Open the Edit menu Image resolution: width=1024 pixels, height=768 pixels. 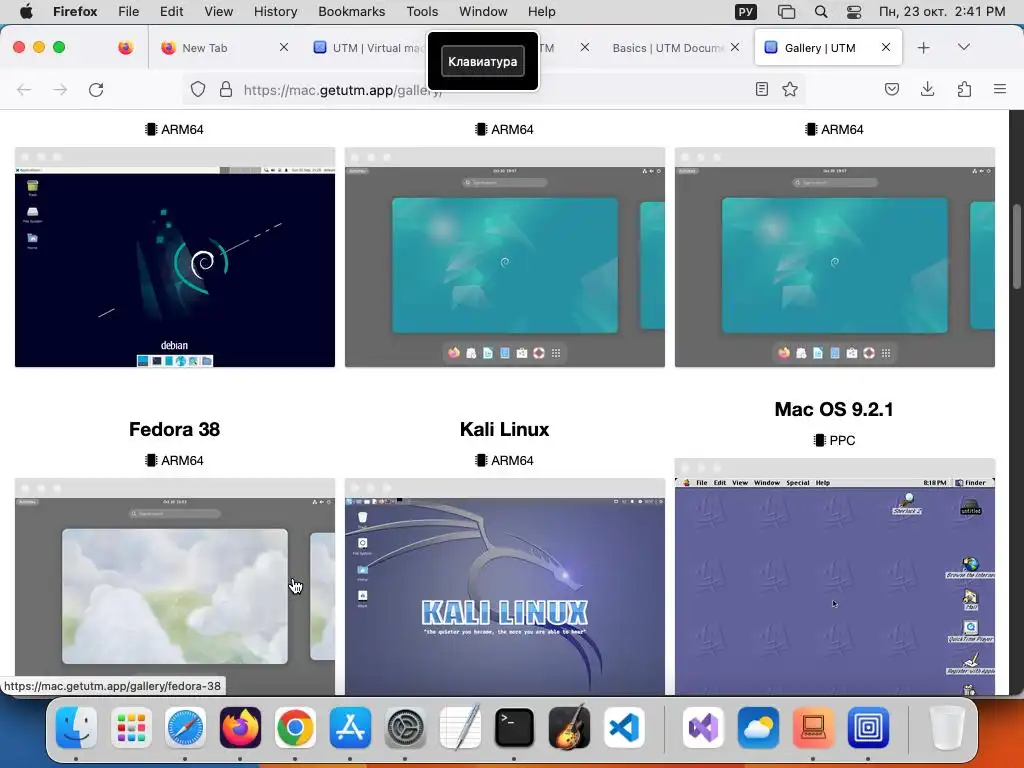[171, 11]
